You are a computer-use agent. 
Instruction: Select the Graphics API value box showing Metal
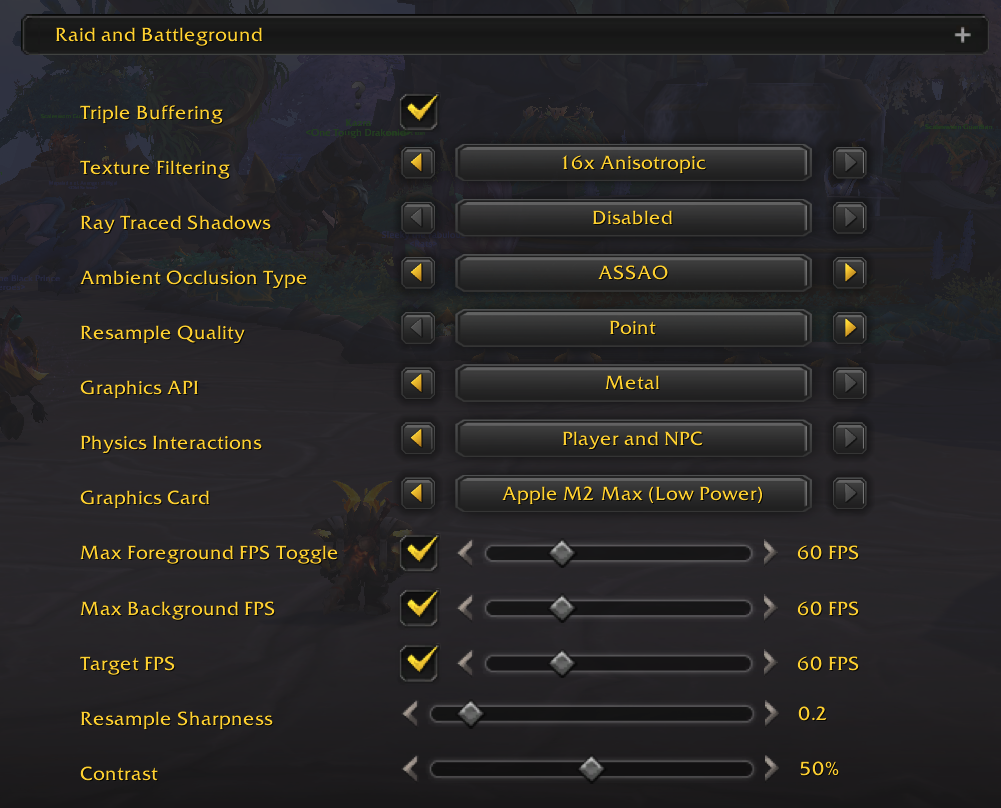[632, 383]
